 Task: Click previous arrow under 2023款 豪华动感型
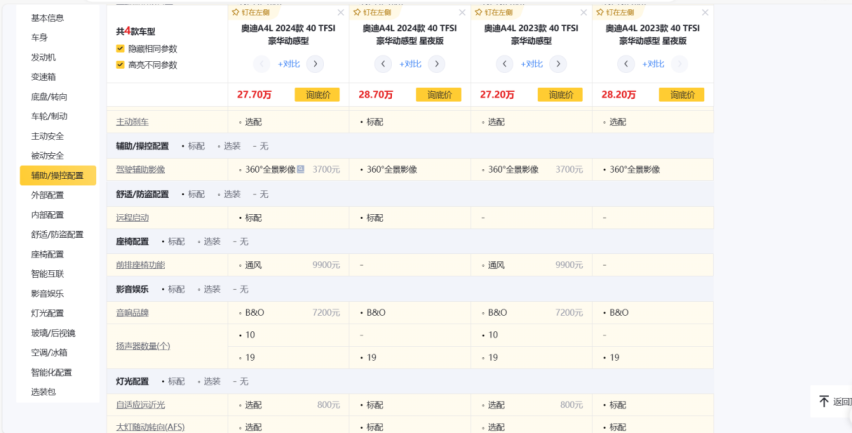(x=505, y=64)
